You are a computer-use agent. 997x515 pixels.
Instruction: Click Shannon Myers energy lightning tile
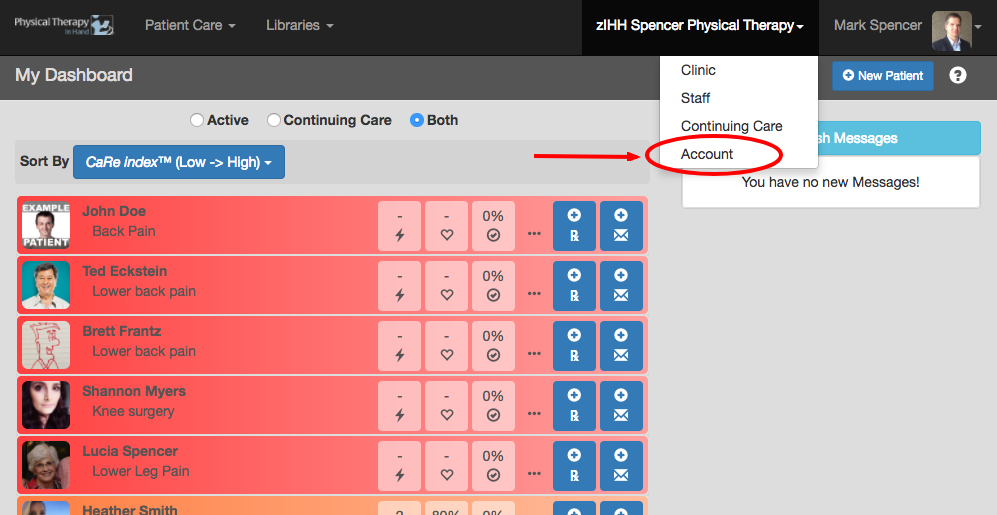click(399, 406)
